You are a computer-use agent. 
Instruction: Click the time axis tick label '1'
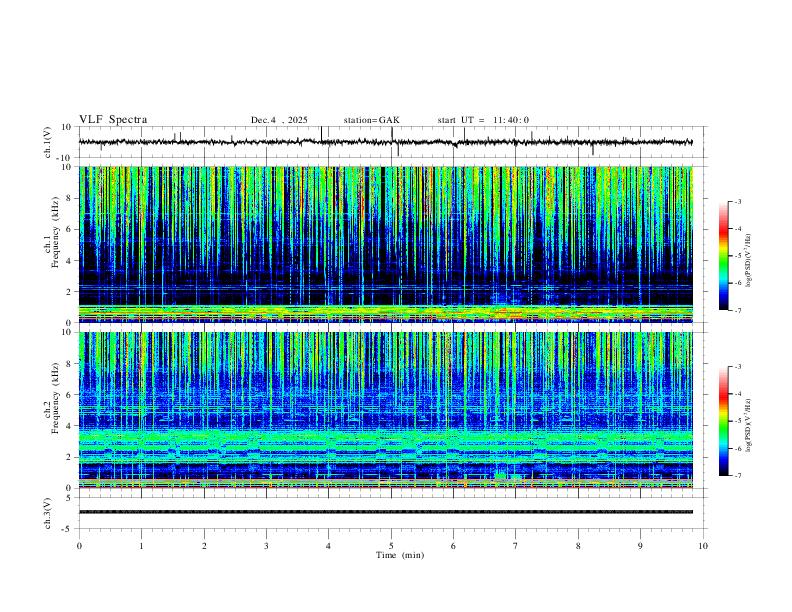pos(141,546)
